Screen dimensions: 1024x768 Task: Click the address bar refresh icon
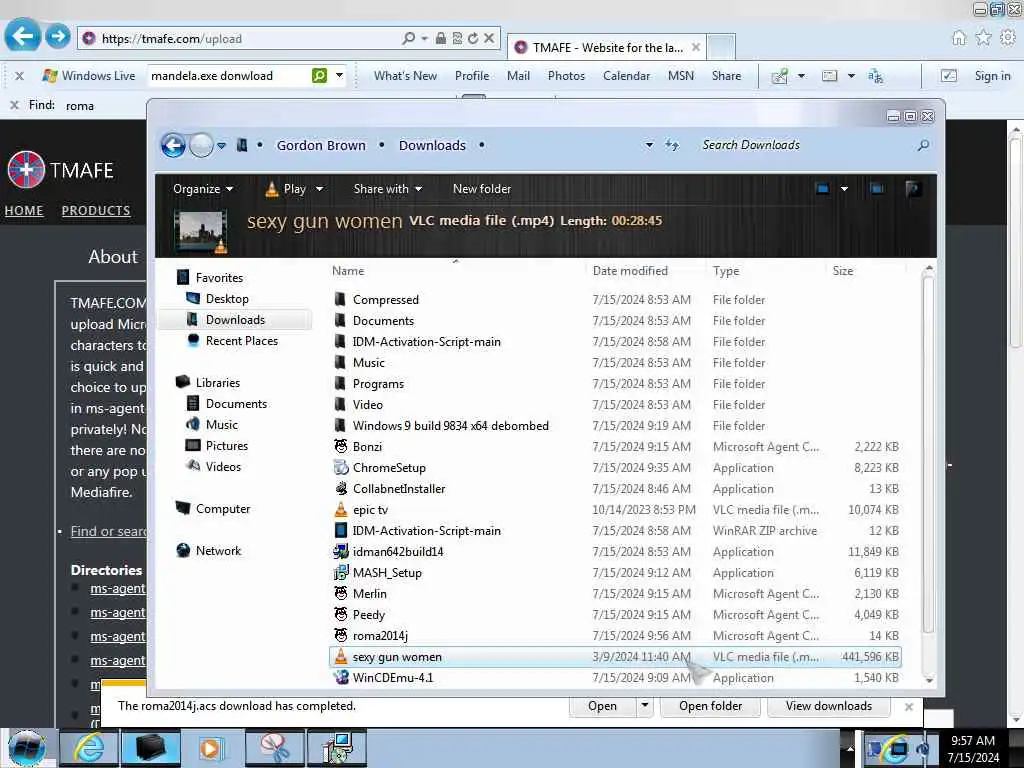473,39
